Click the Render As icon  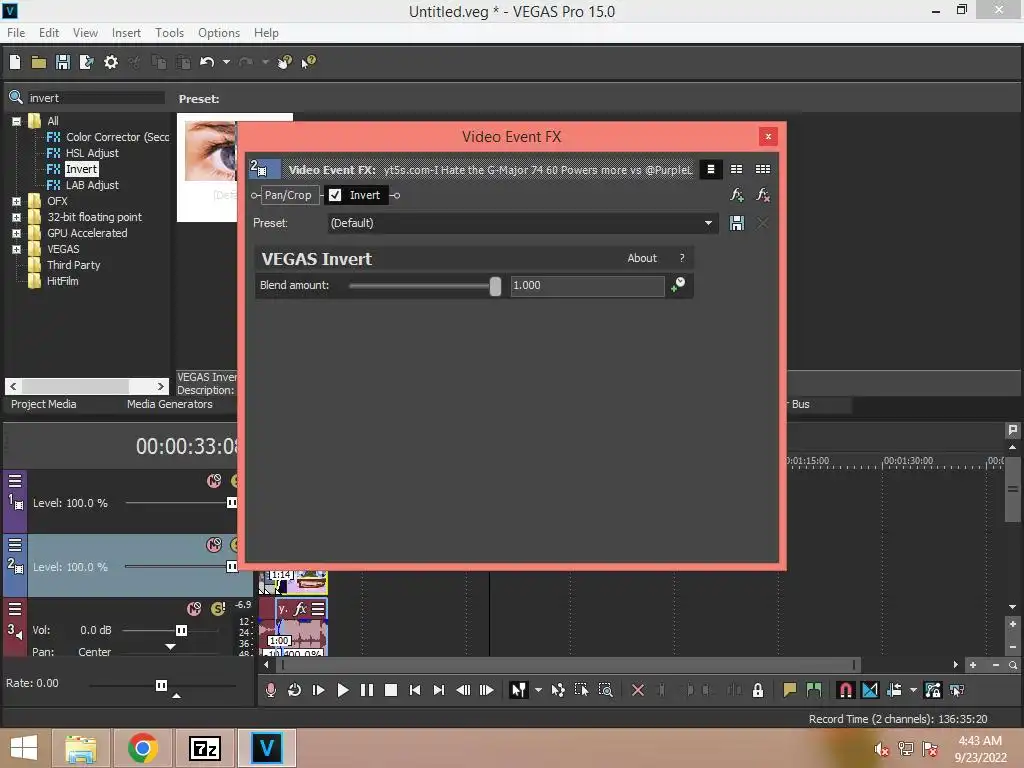pos(86,62)
